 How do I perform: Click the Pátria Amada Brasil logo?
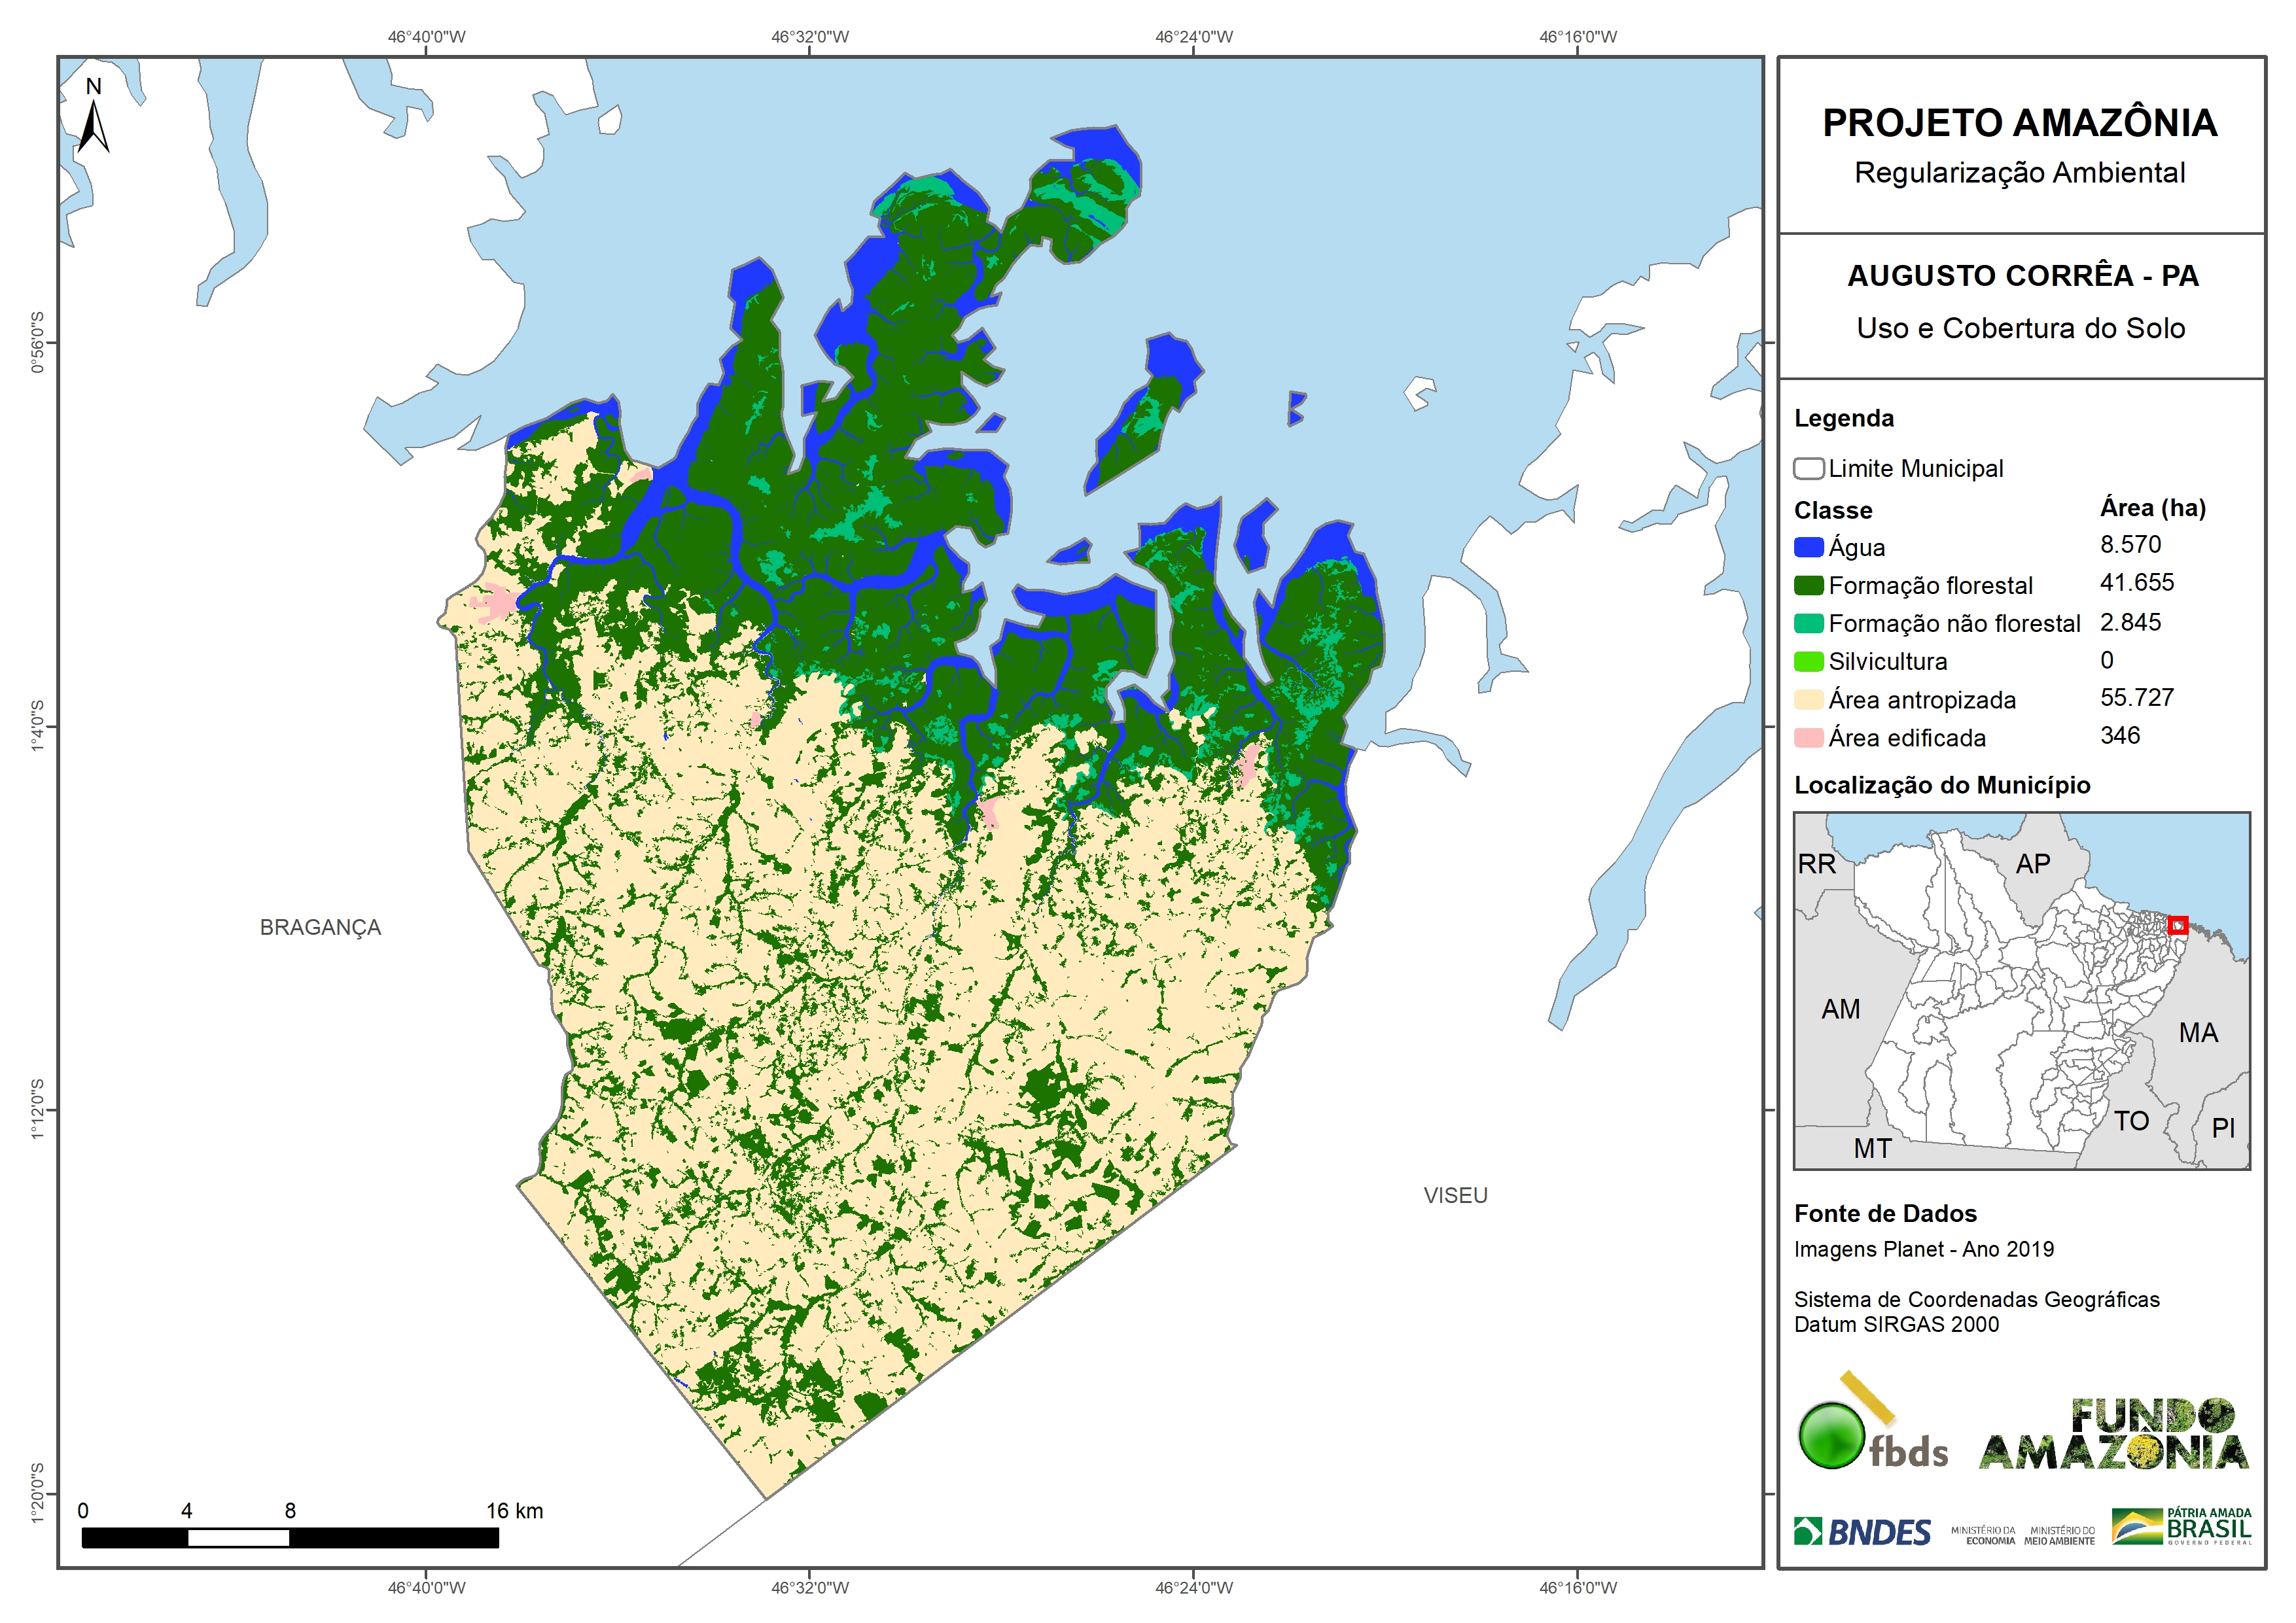click(x=2181, y=1527)
